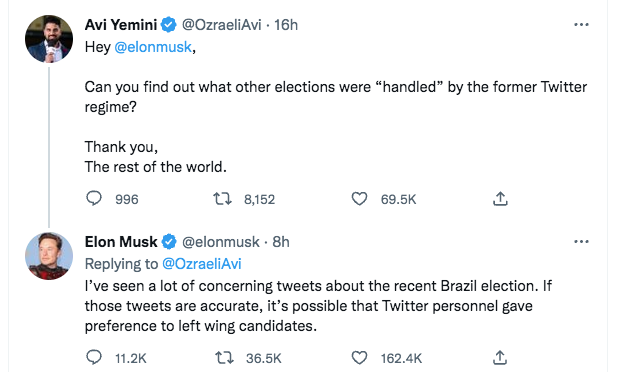View Avi Yemini's profile picture
628x372 pixels.
pos(49,39)
